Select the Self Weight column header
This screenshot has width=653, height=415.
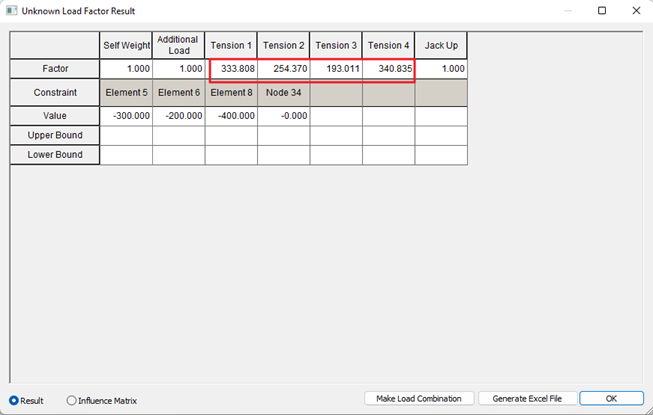pos(126,45)
